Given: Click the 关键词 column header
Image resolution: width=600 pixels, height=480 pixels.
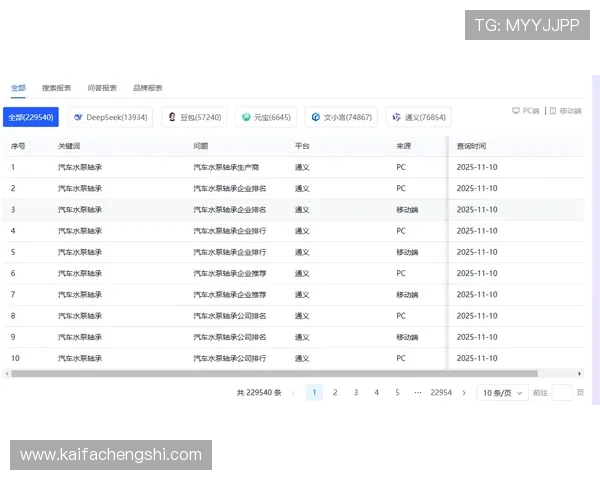Looking at the screenshot, I should pyautogui.click(x=69, y=146).
